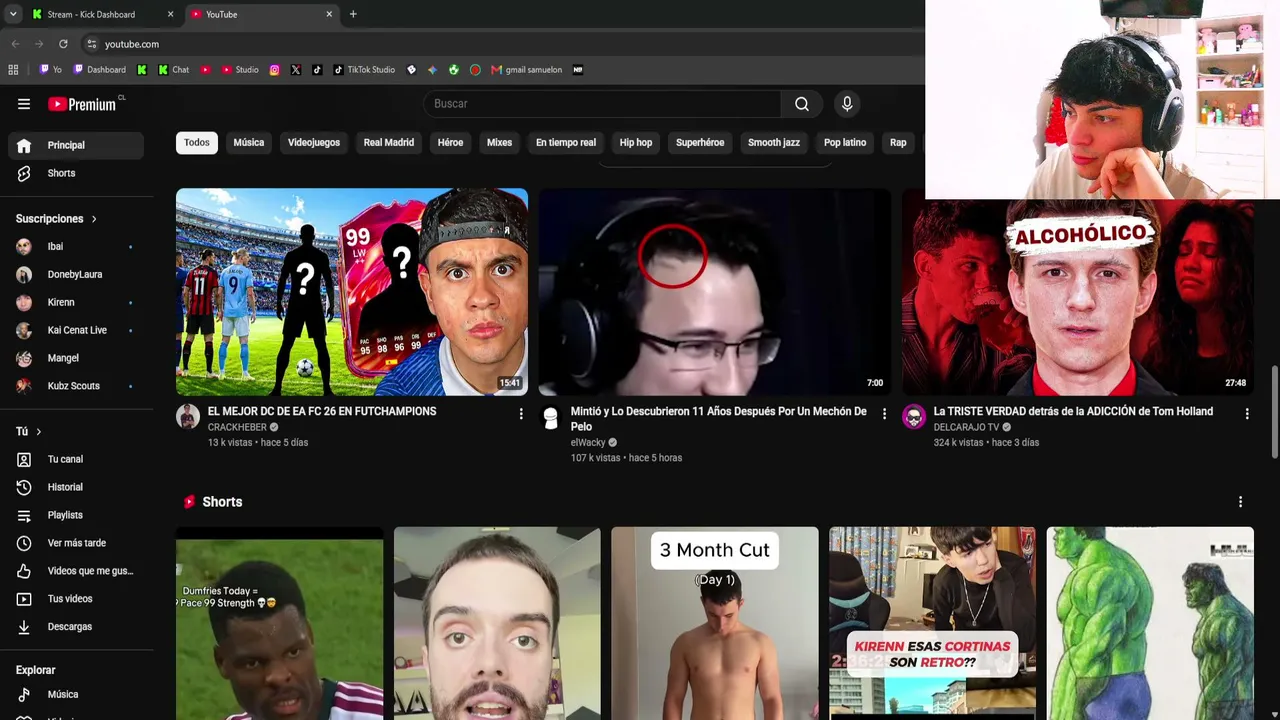Open Playlists in the sidebar
The width and height of the screenshot is (1280, 720).
coord(76,515)
